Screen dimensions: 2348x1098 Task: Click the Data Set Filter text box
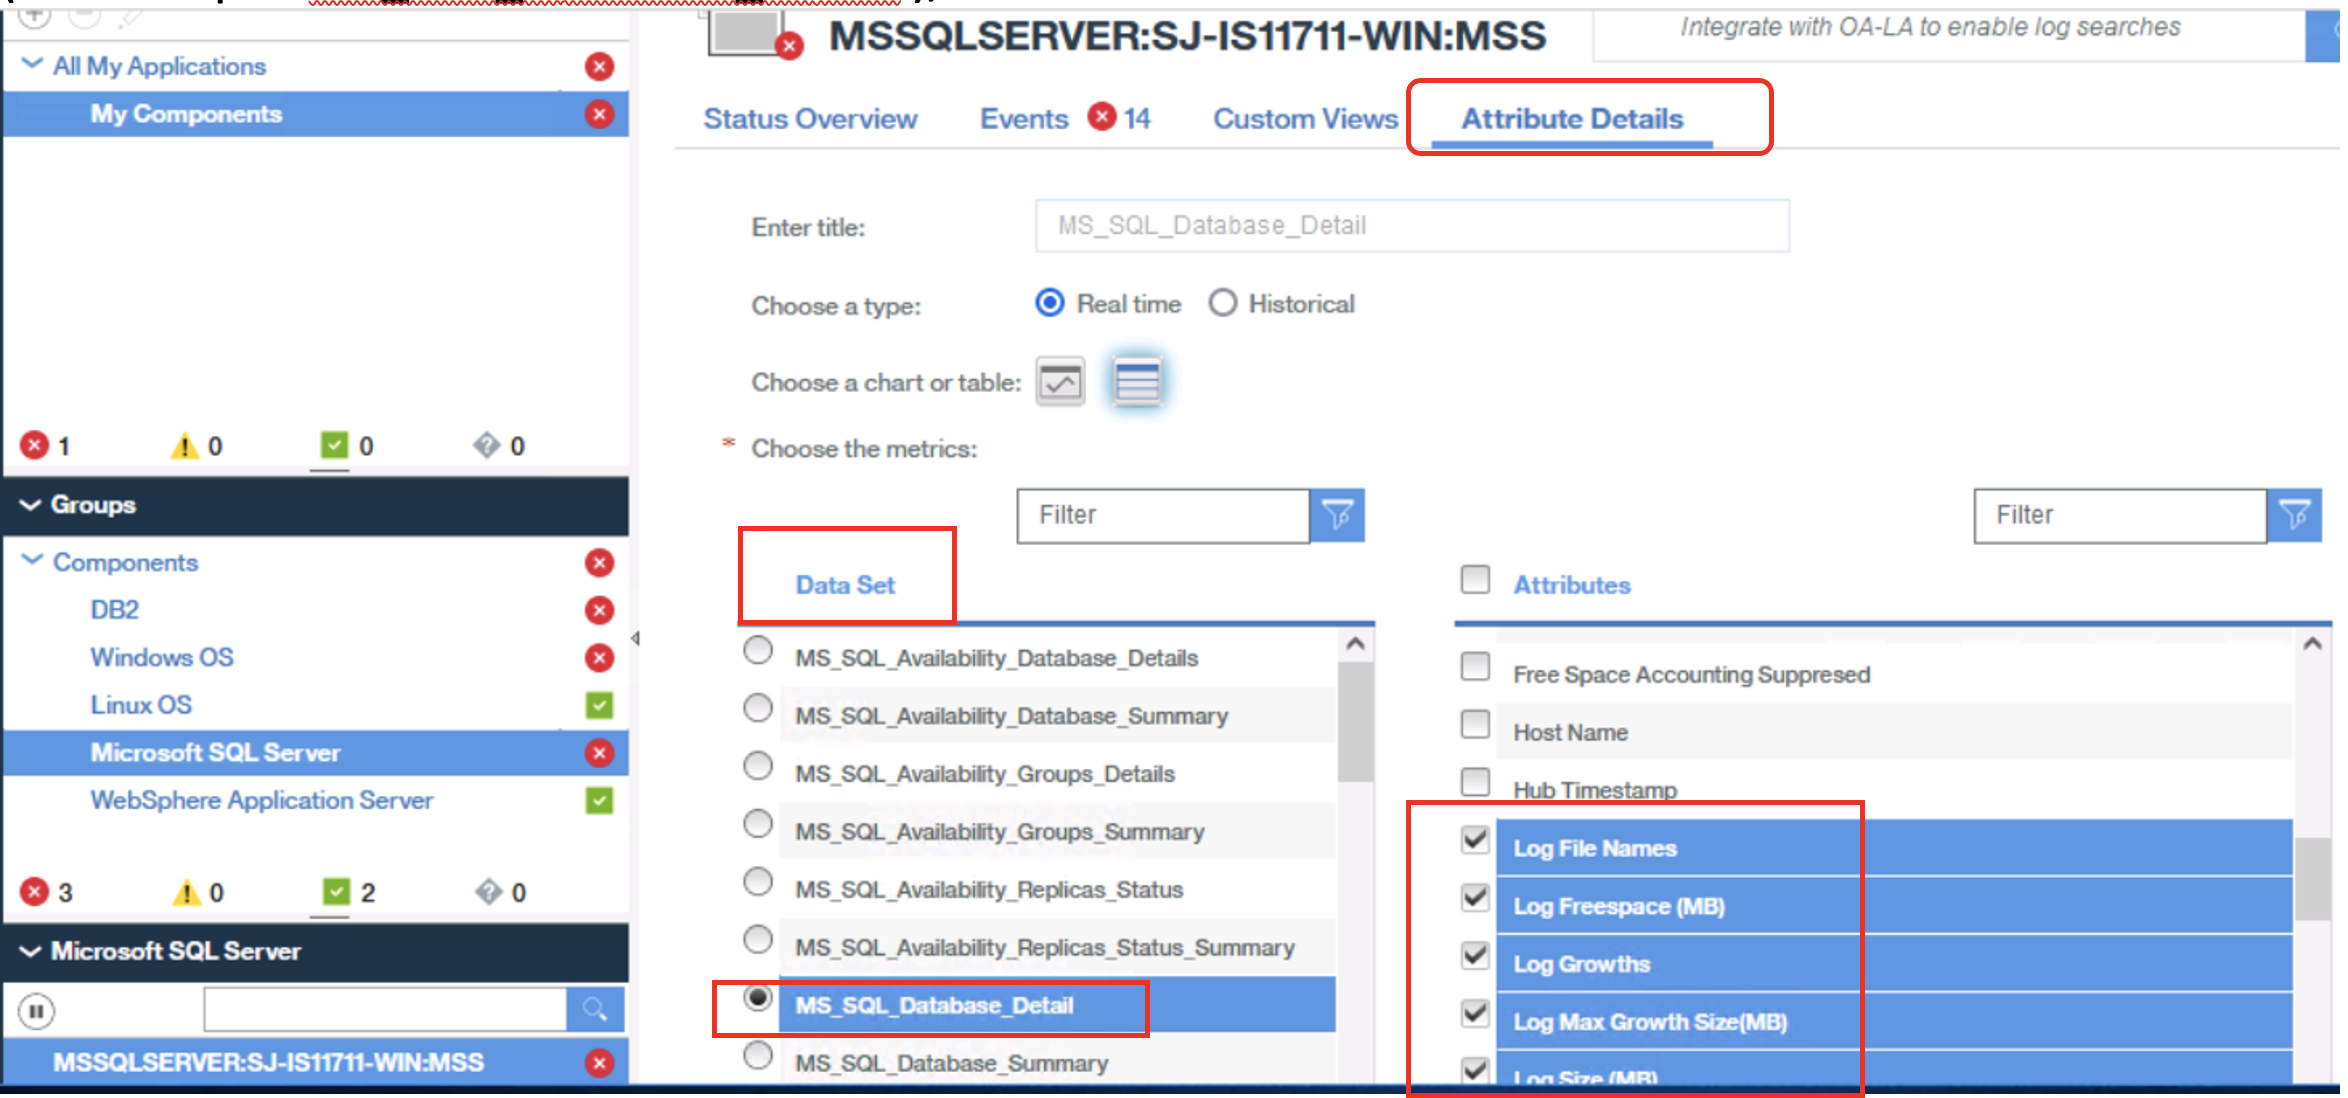[x=1163, y=515]
